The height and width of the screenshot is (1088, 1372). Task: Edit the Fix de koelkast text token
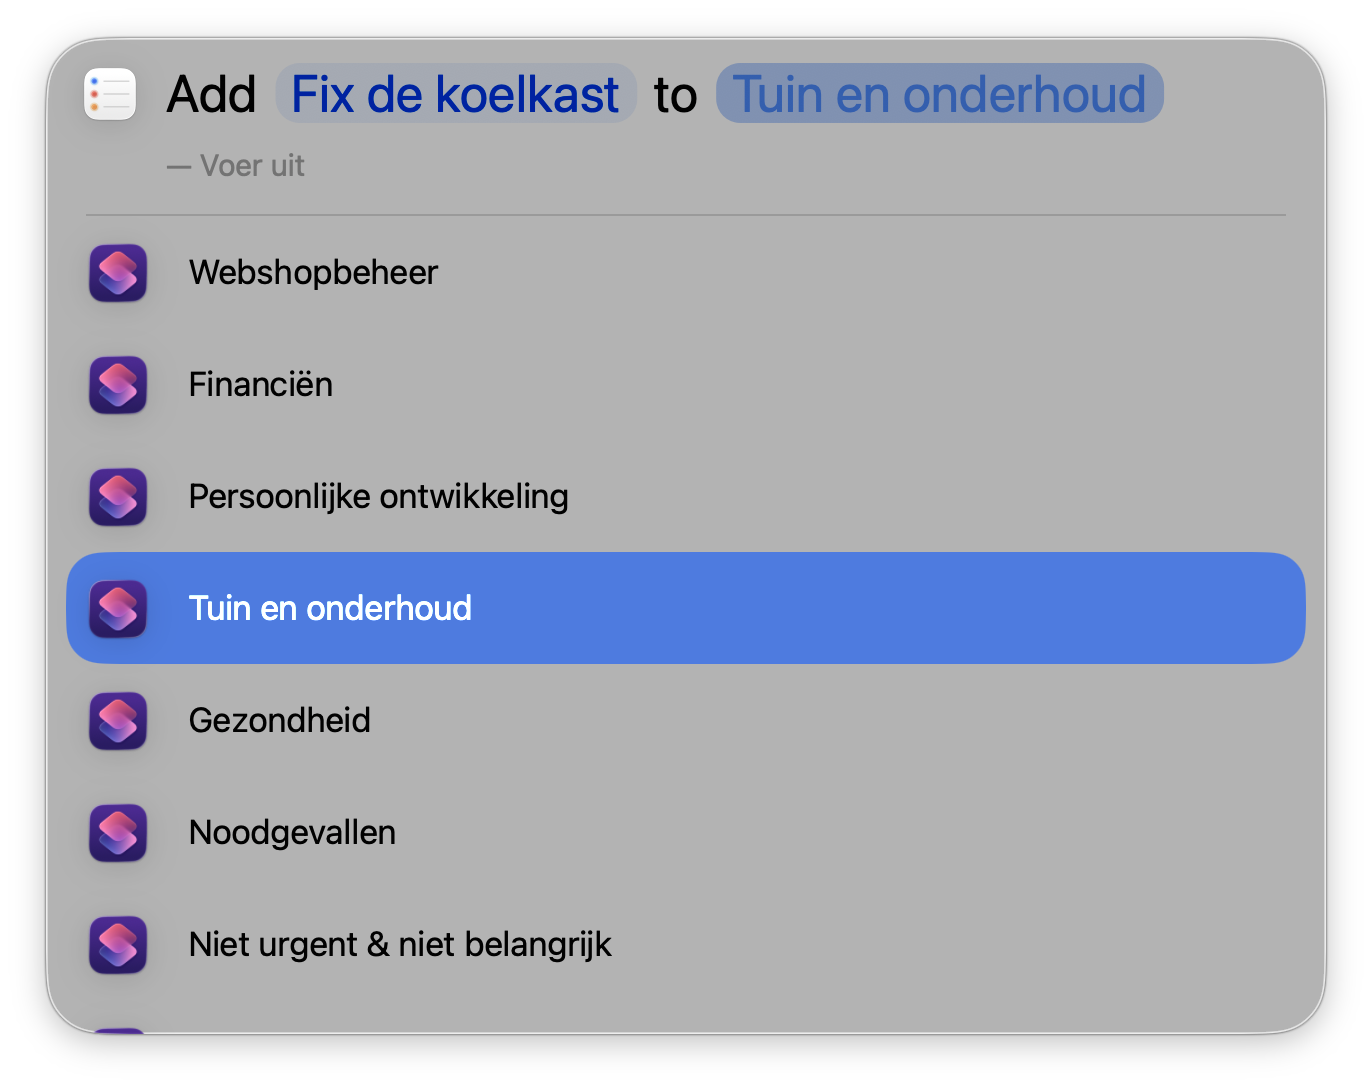pos(455,94)
